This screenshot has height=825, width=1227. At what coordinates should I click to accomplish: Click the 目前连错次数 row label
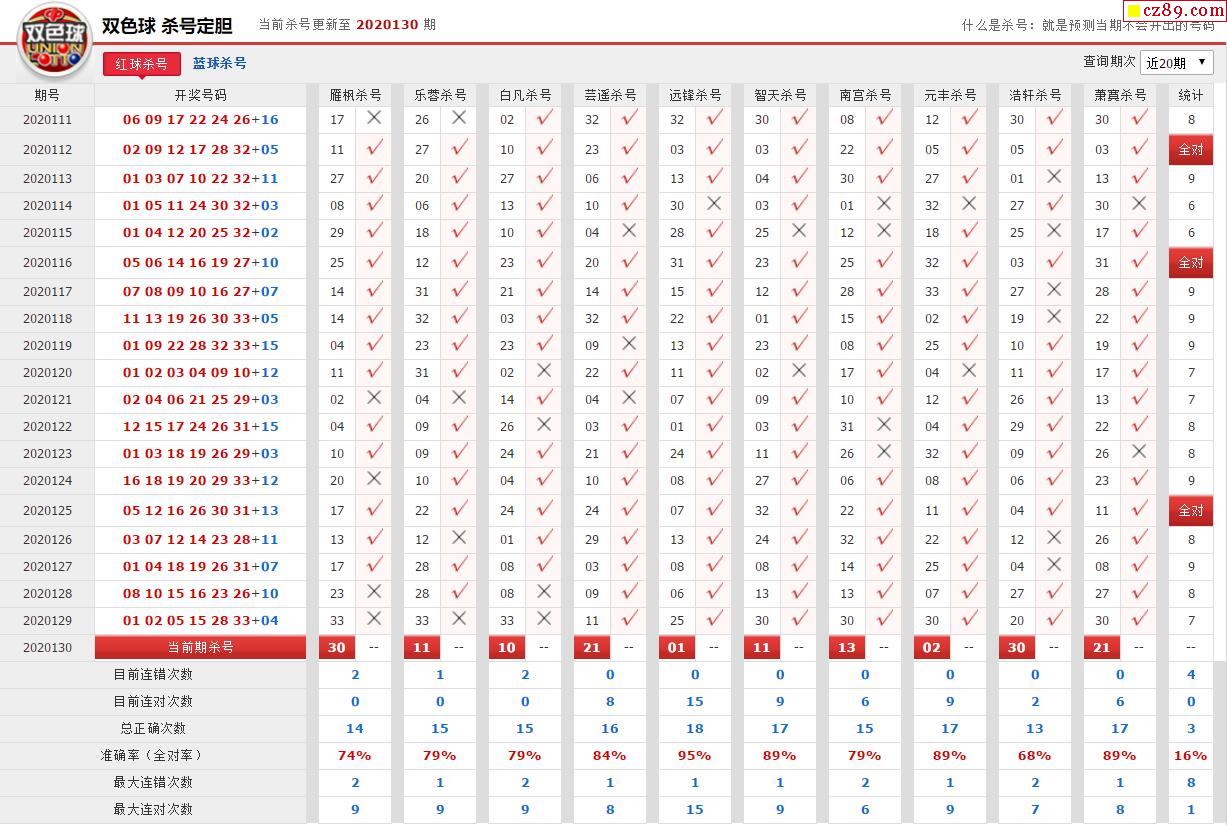point(153,674)
